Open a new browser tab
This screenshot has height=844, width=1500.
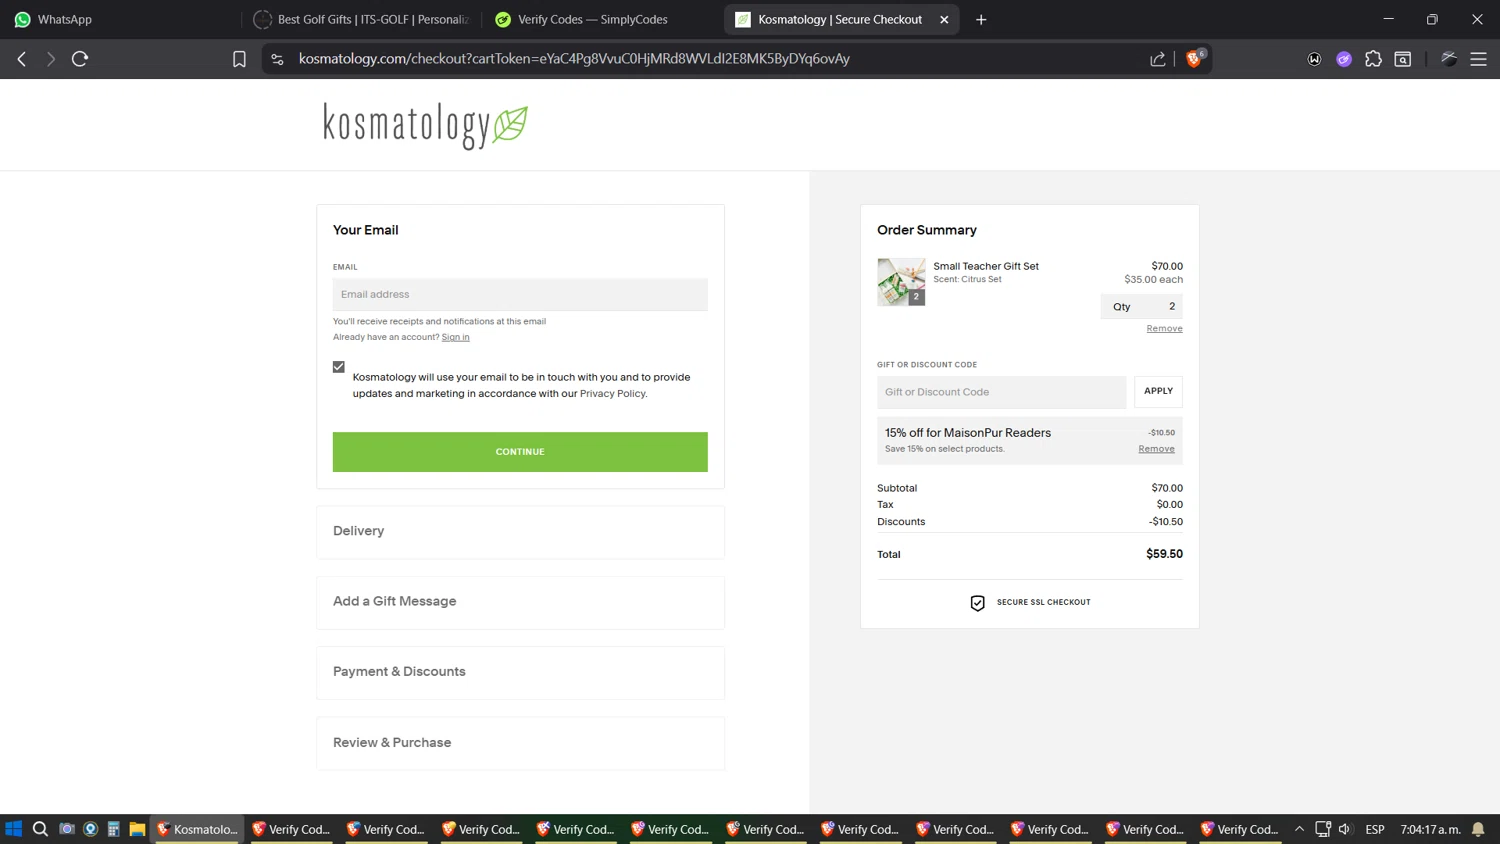[x=981, y=19]
